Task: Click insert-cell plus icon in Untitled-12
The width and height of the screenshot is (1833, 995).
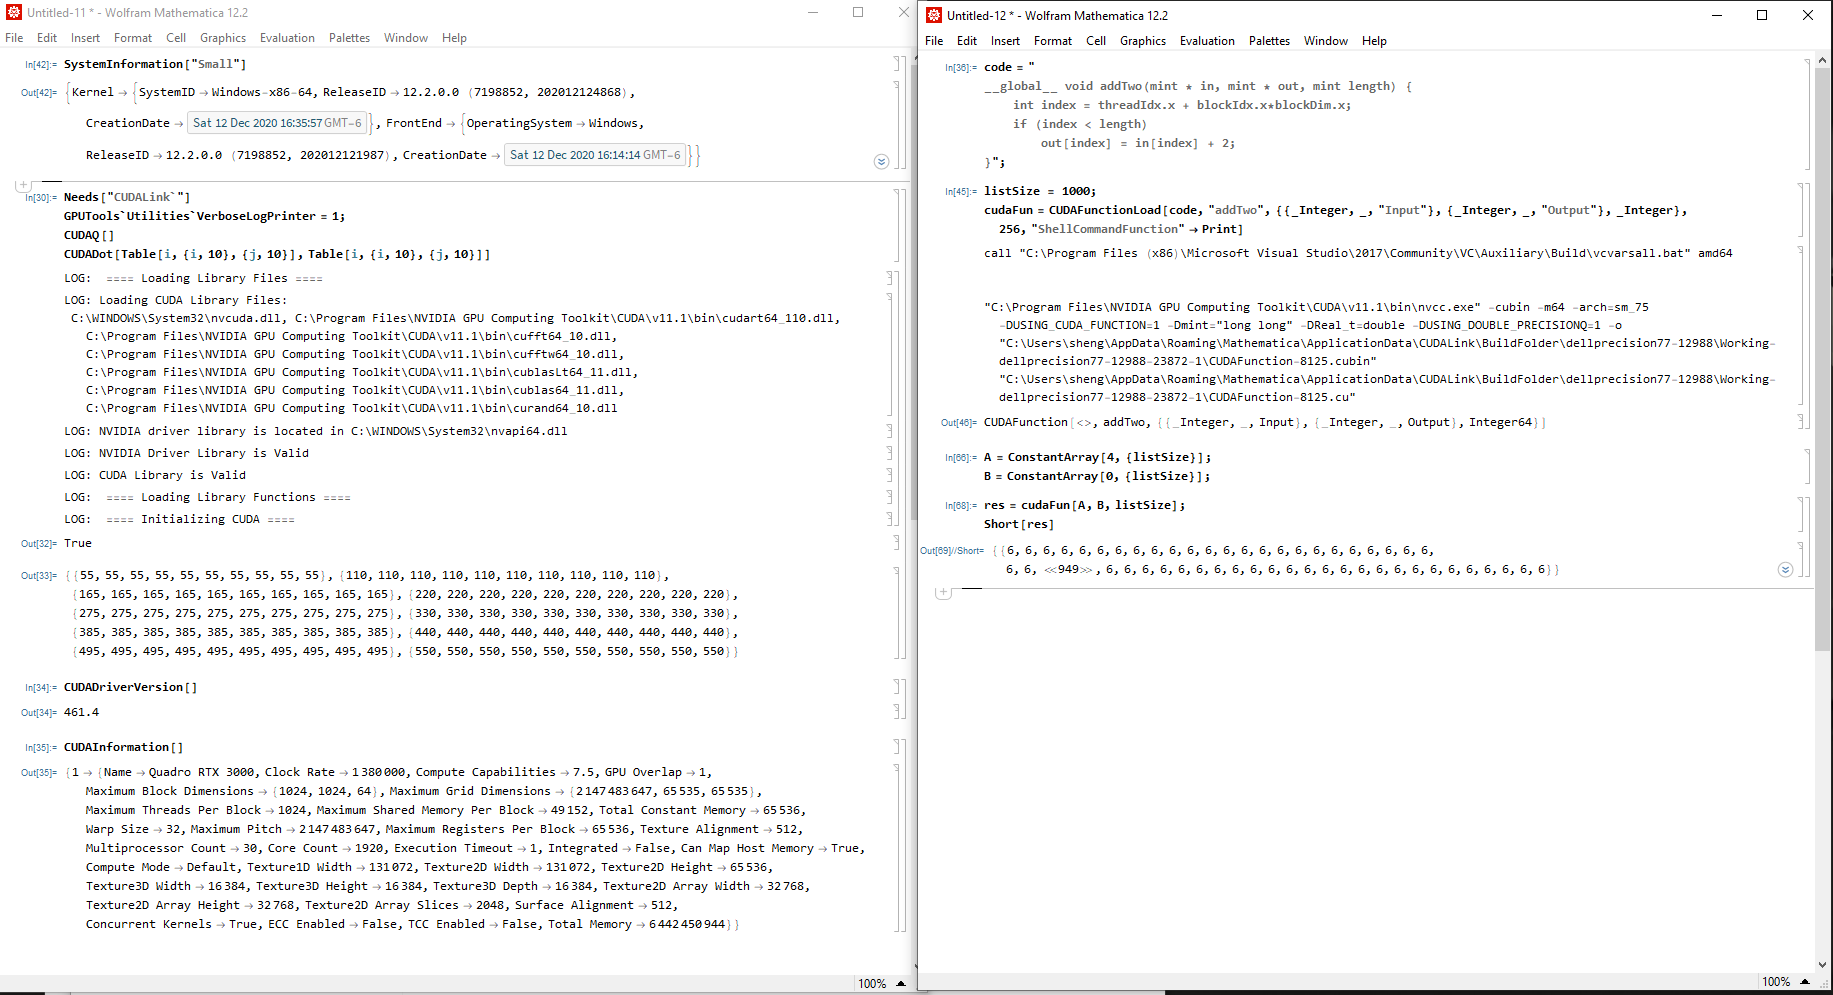Action: pos(942,592)
